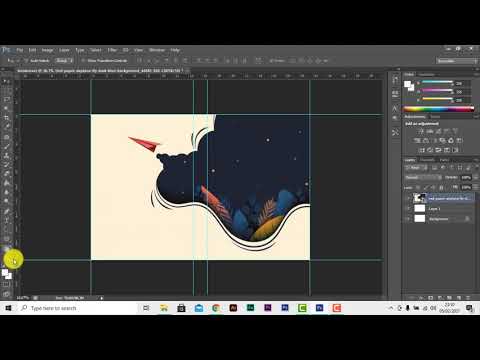Screen dimensions: 480x360
Task: Add a Hue/Saturation adjustment layer
Action: pos(417,141)
